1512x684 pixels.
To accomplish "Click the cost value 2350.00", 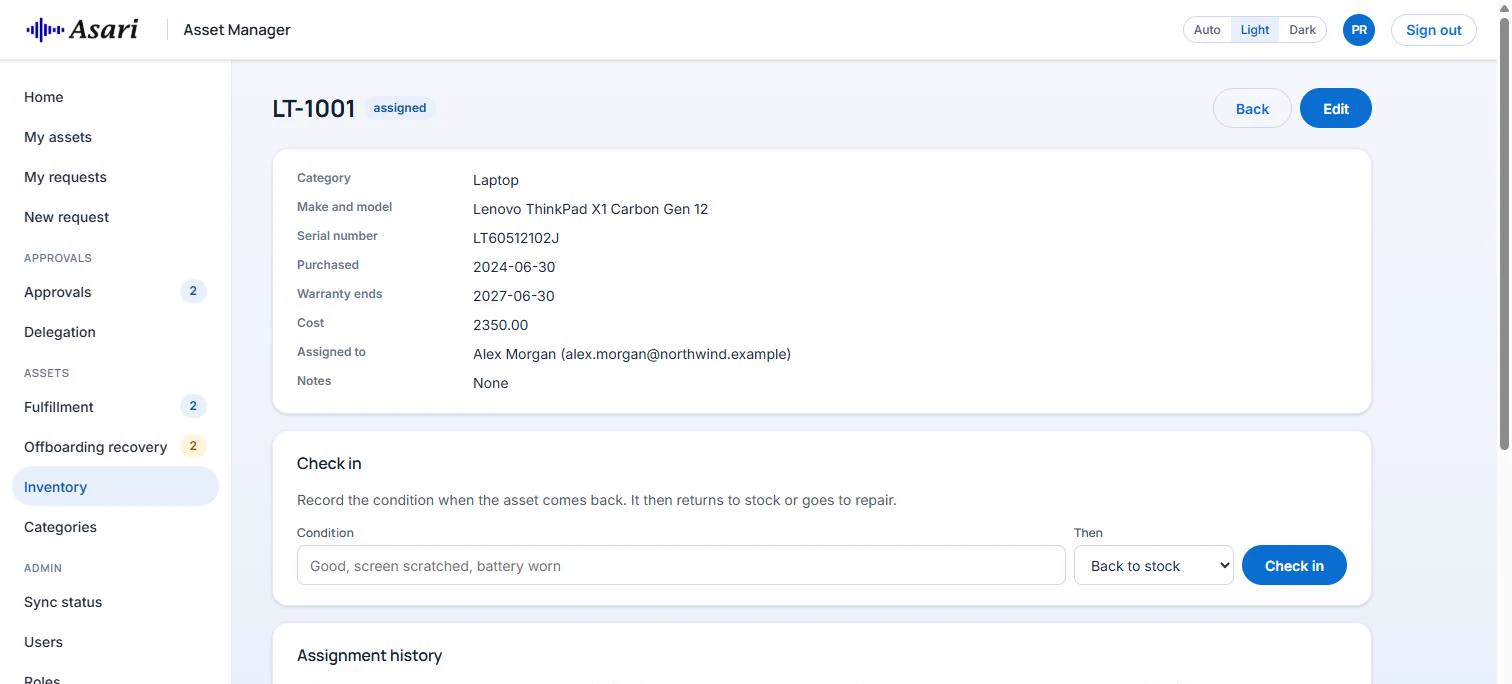I will tap(500, 325).
